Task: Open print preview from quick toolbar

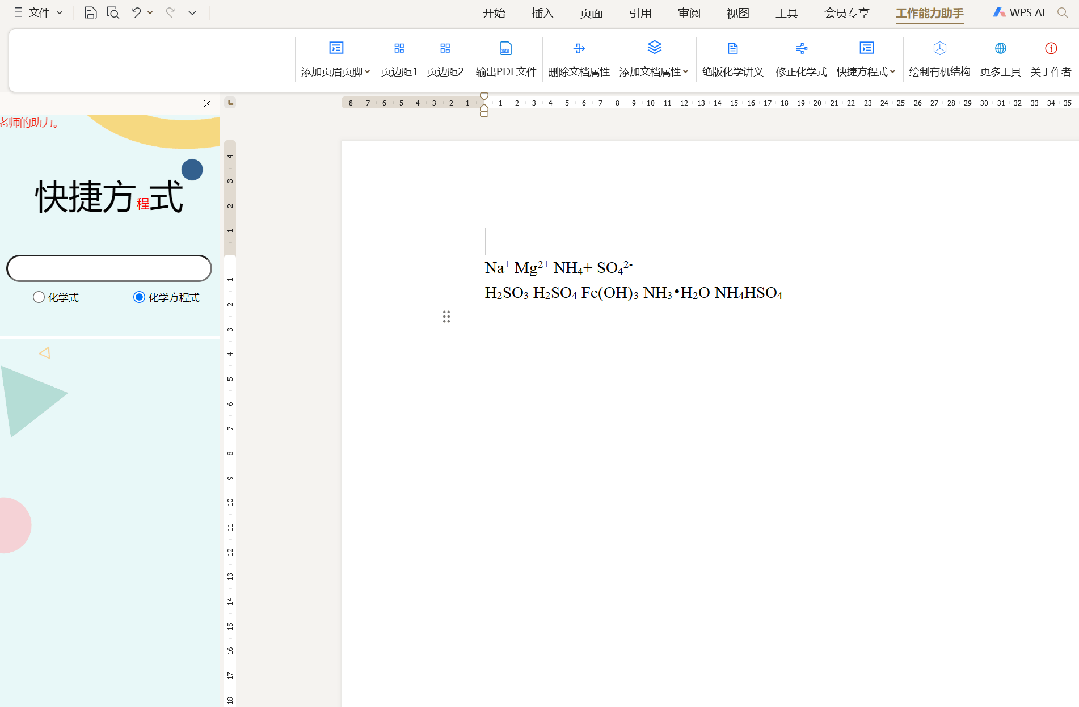Action: 113,13
